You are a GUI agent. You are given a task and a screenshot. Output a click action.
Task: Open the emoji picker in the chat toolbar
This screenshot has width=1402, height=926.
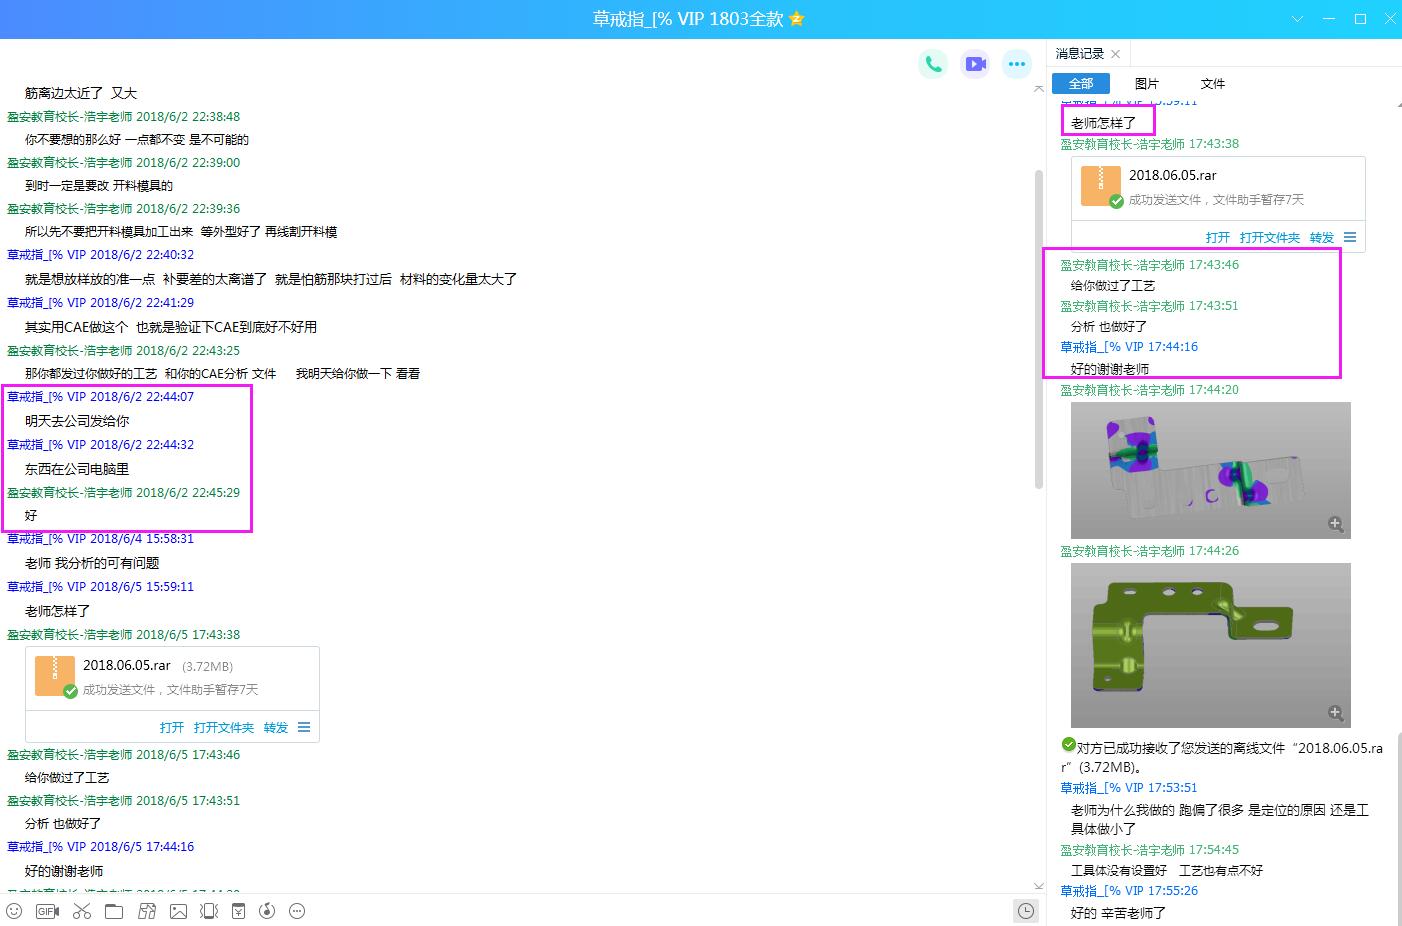pyautogui.click(x=14, y=911)
